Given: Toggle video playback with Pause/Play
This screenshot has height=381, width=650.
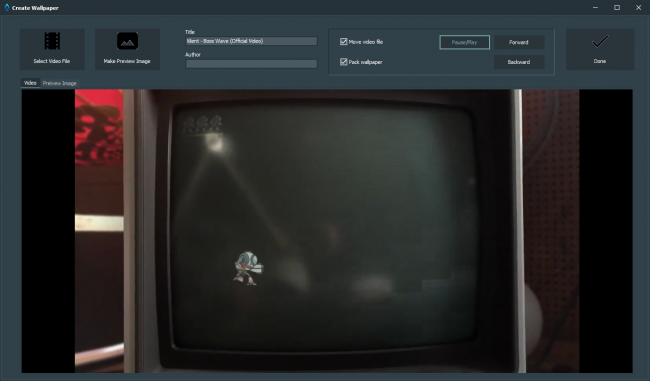Looking at the screenshot, I should coord(464,42).
